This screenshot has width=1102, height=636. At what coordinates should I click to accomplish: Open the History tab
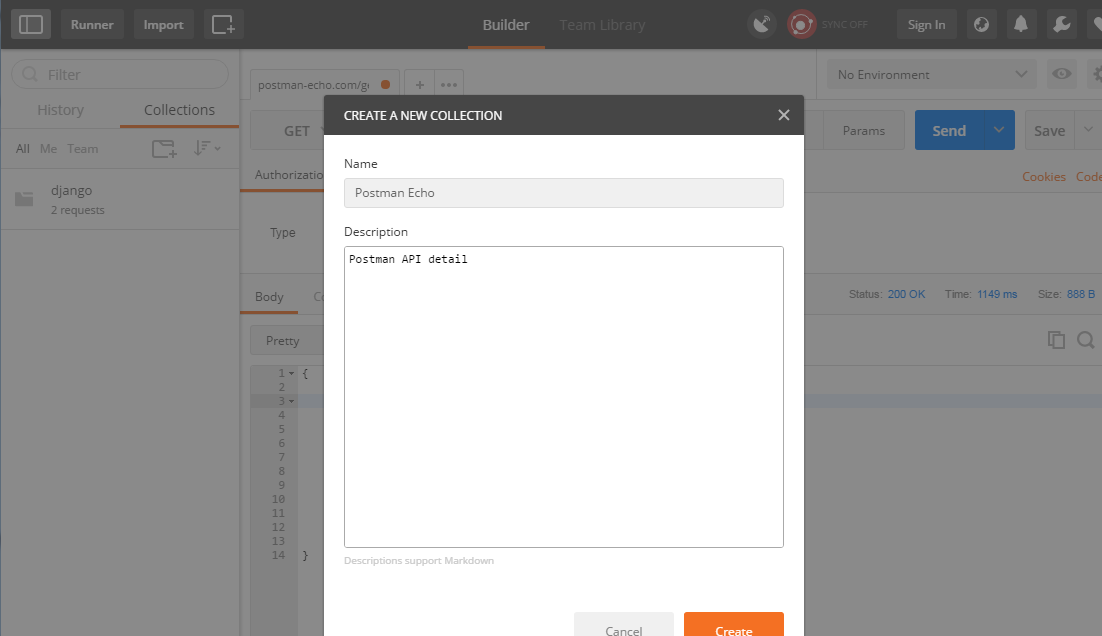tap(60, 110)
